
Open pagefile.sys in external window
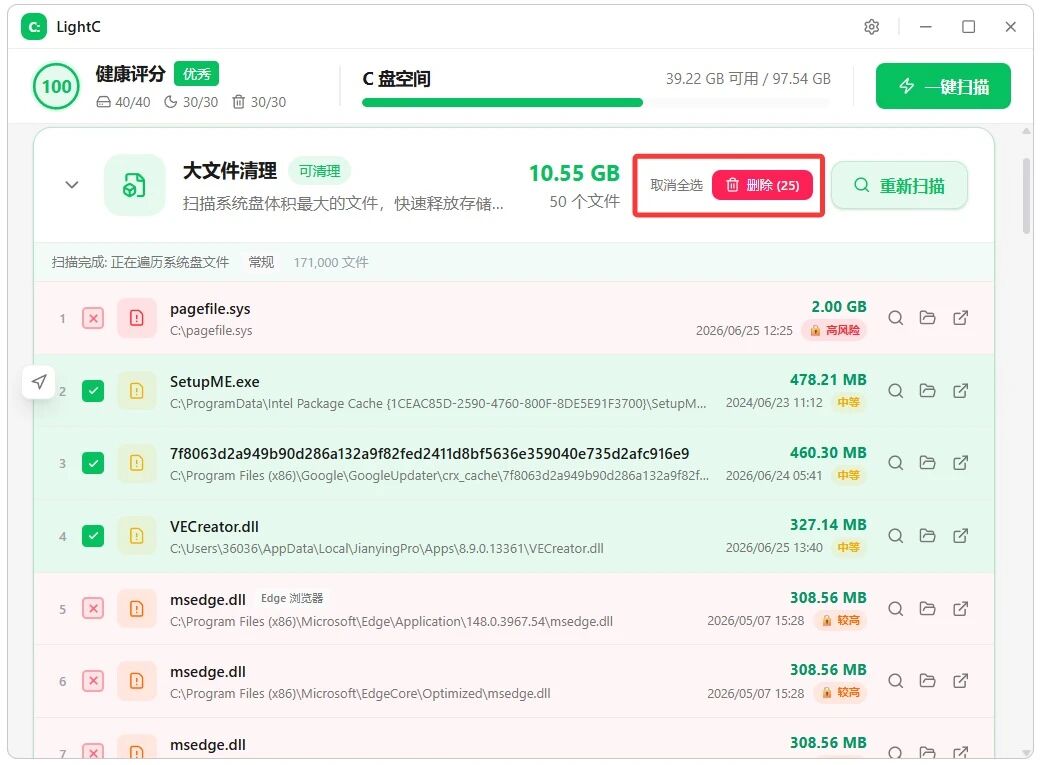coord(960,318)
